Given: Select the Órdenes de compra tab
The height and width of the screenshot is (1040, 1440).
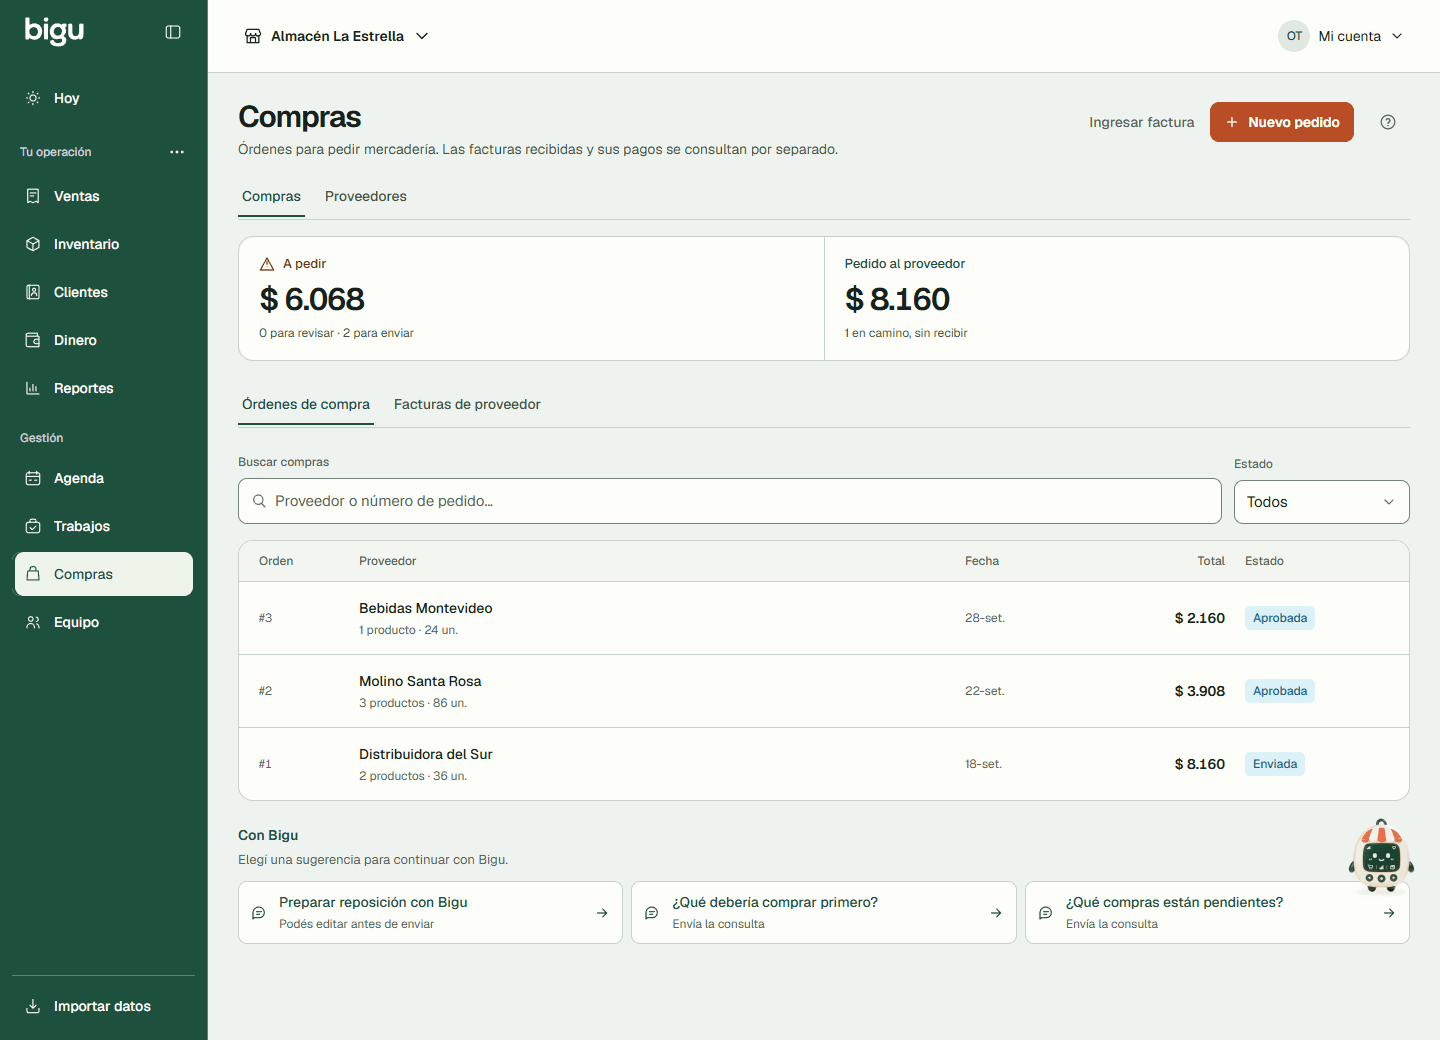Looking at the screenshot, I should (x=306, y=404).
